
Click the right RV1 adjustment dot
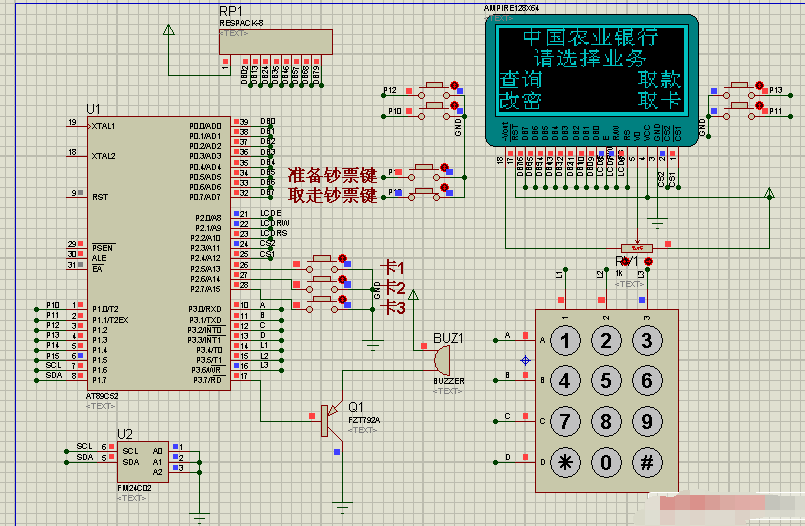click(648, 262)
